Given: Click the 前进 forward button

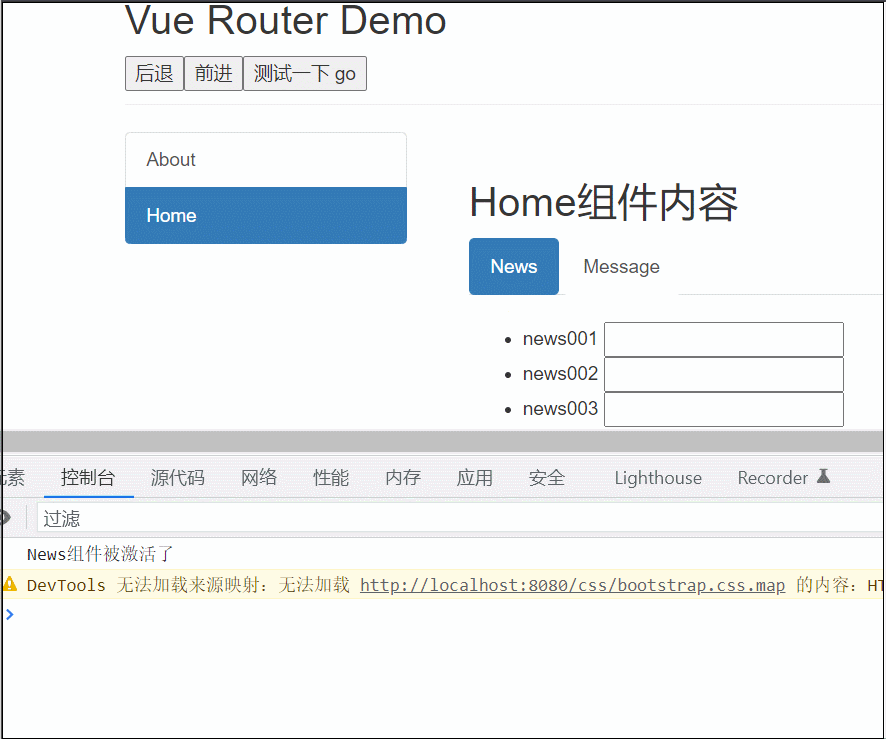Looking at the screenshot, I should [214, 73].
